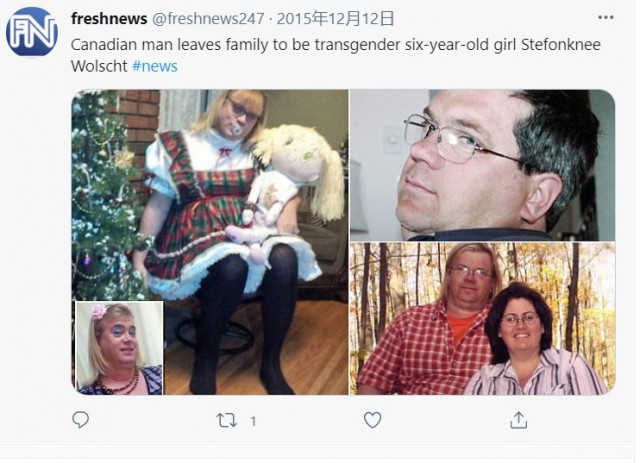Open photo of plaid dress with doll
The width and height of the screenshot is (640, 463).
click(210, 242)
